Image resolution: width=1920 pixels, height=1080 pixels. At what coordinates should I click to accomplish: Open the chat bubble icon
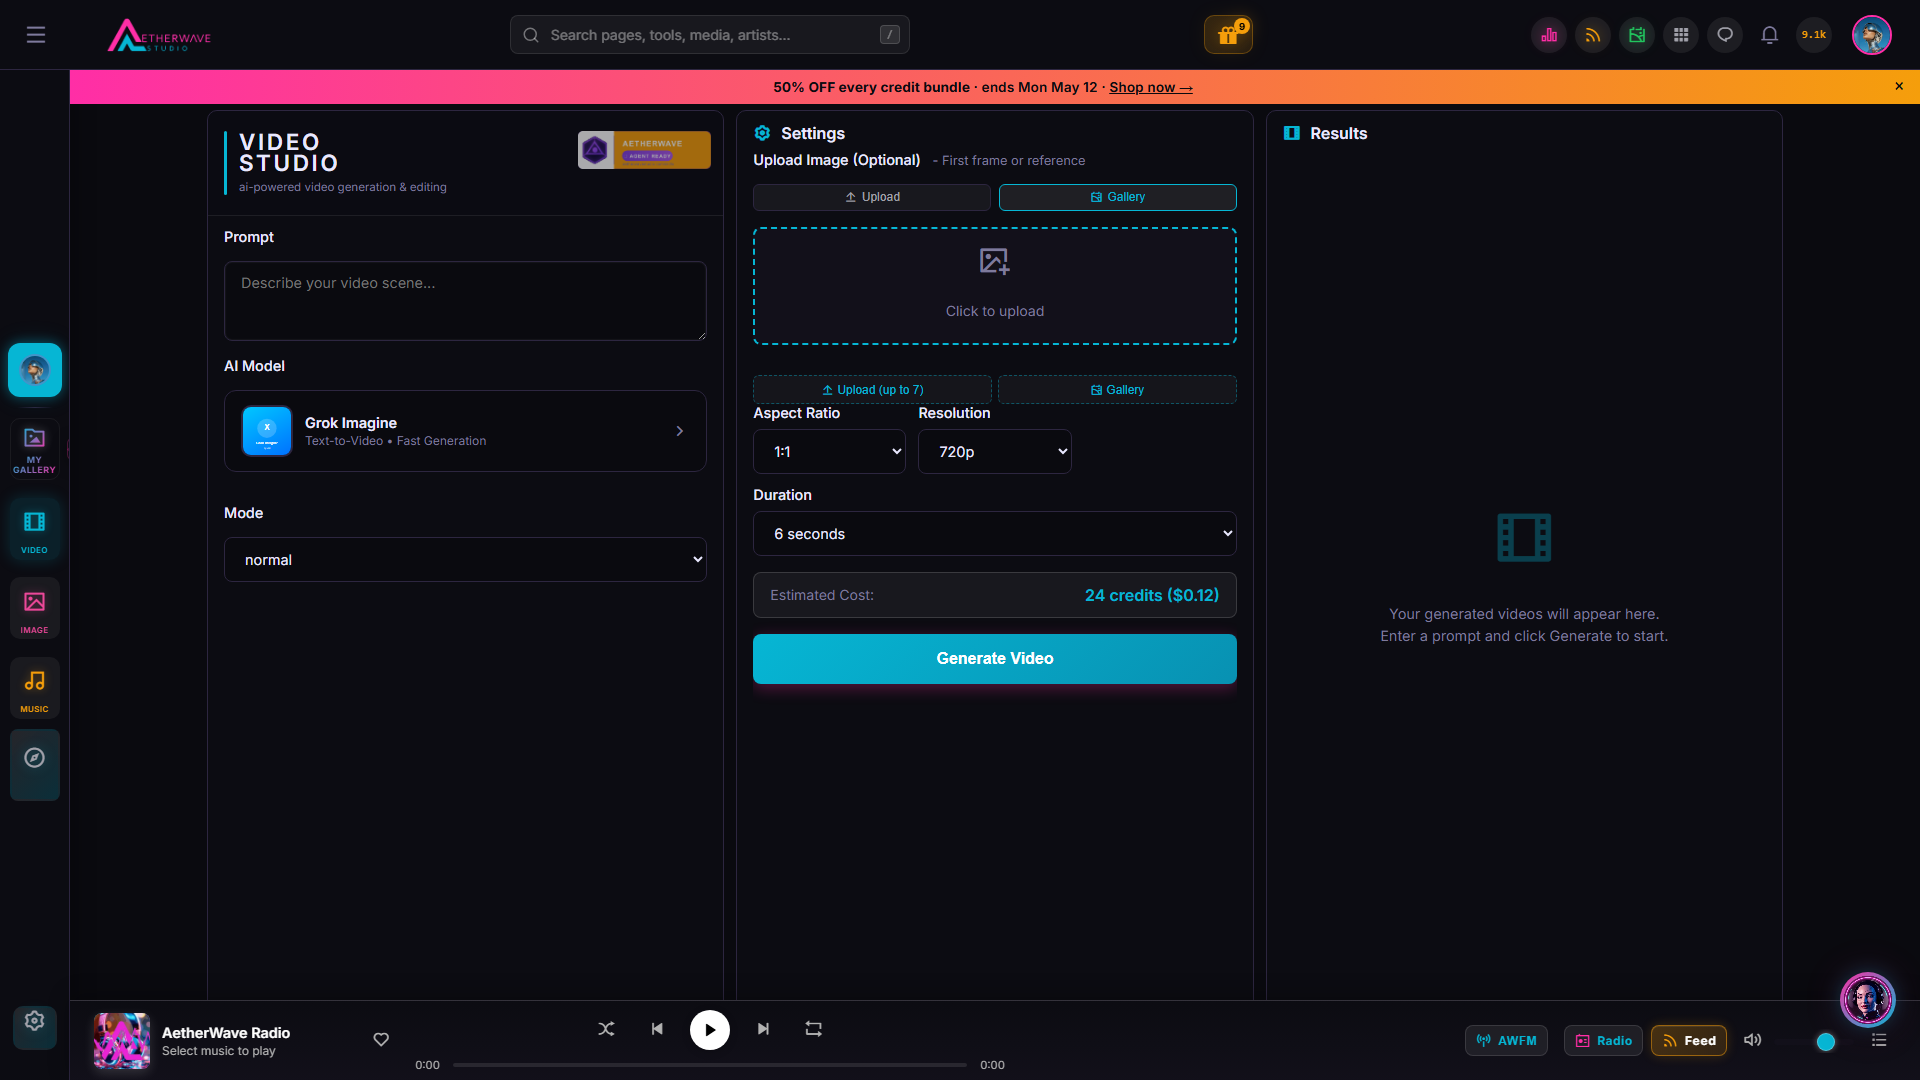(1725, 35)
